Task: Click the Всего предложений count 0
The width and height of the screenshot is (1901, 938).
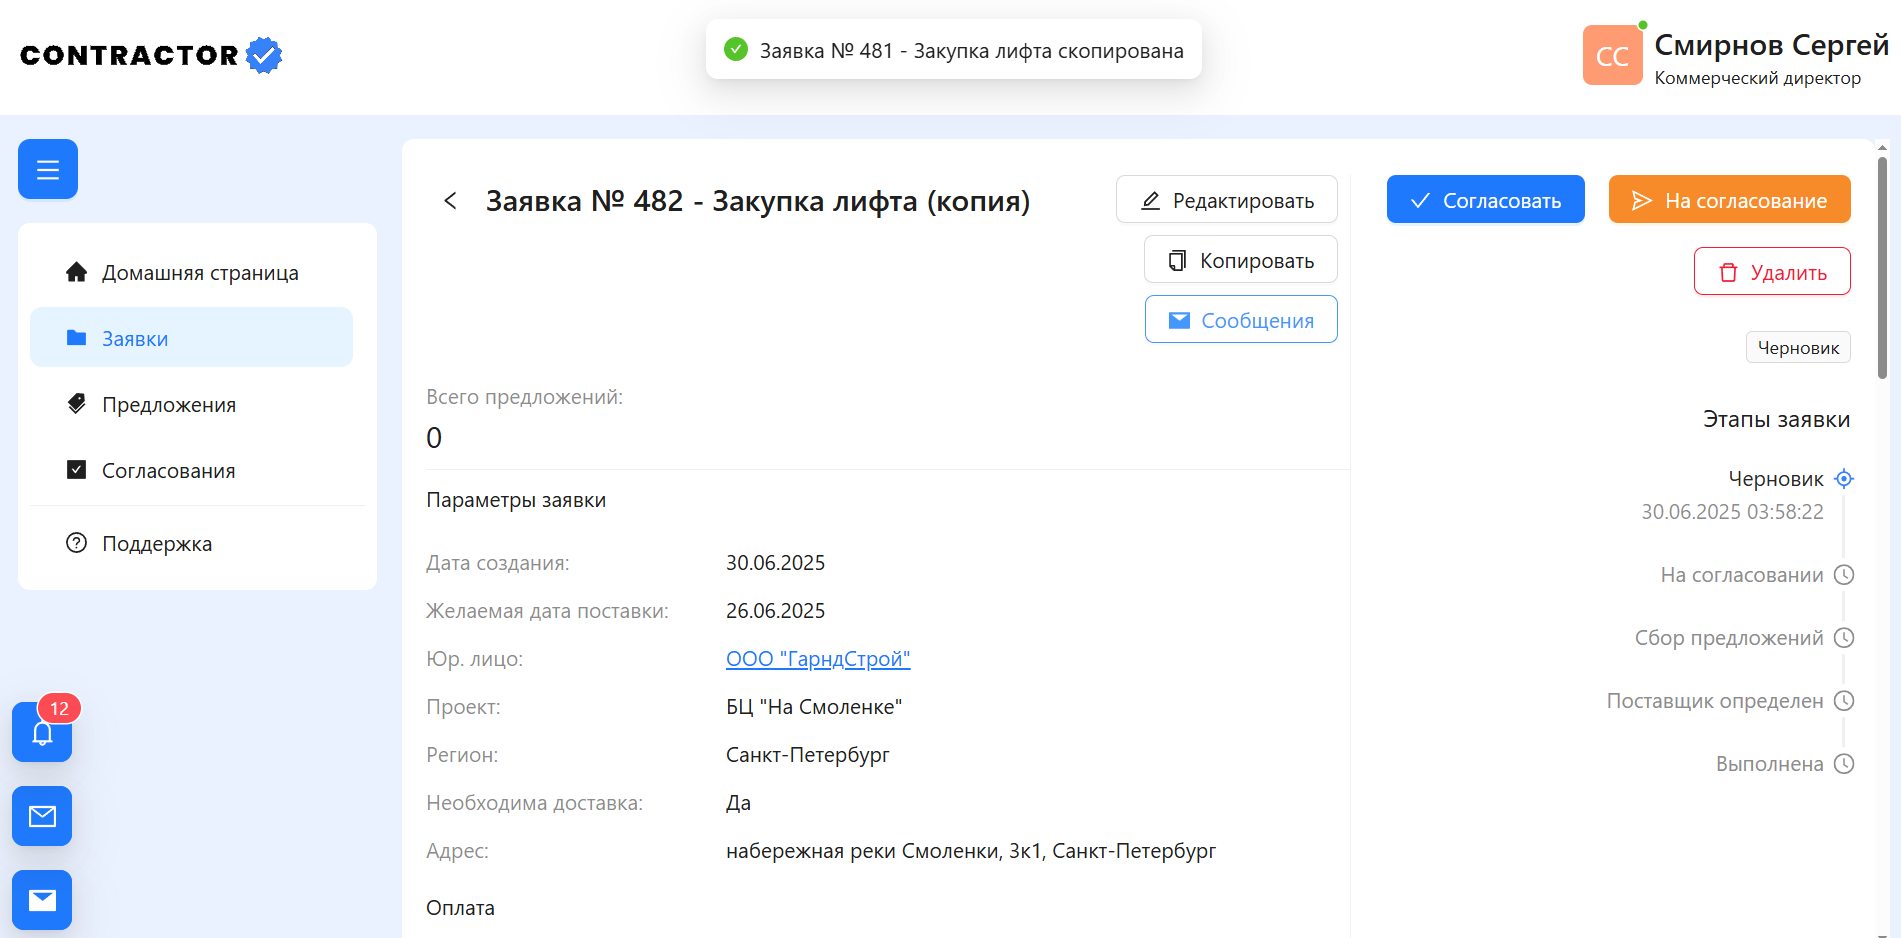Action: 434,438
